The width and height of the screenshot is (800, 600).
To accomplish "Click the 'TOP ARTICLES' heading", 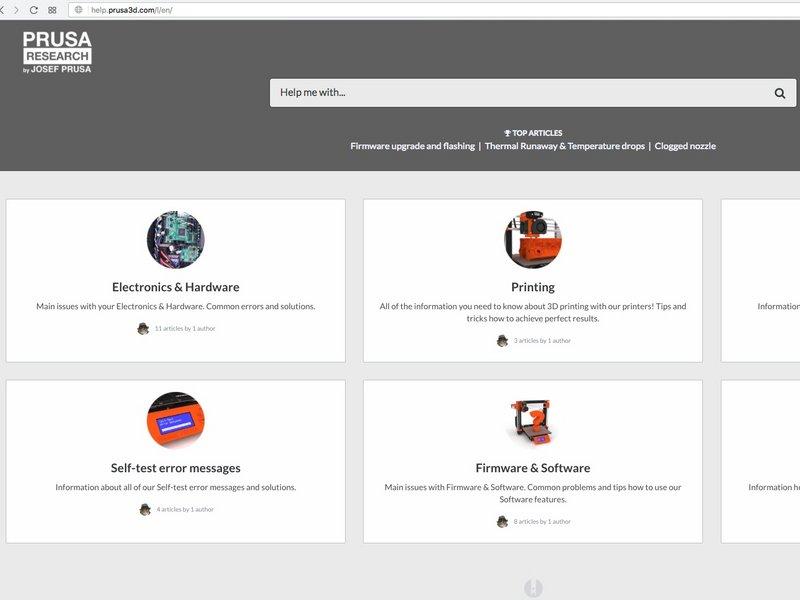I will coord(537,133).
